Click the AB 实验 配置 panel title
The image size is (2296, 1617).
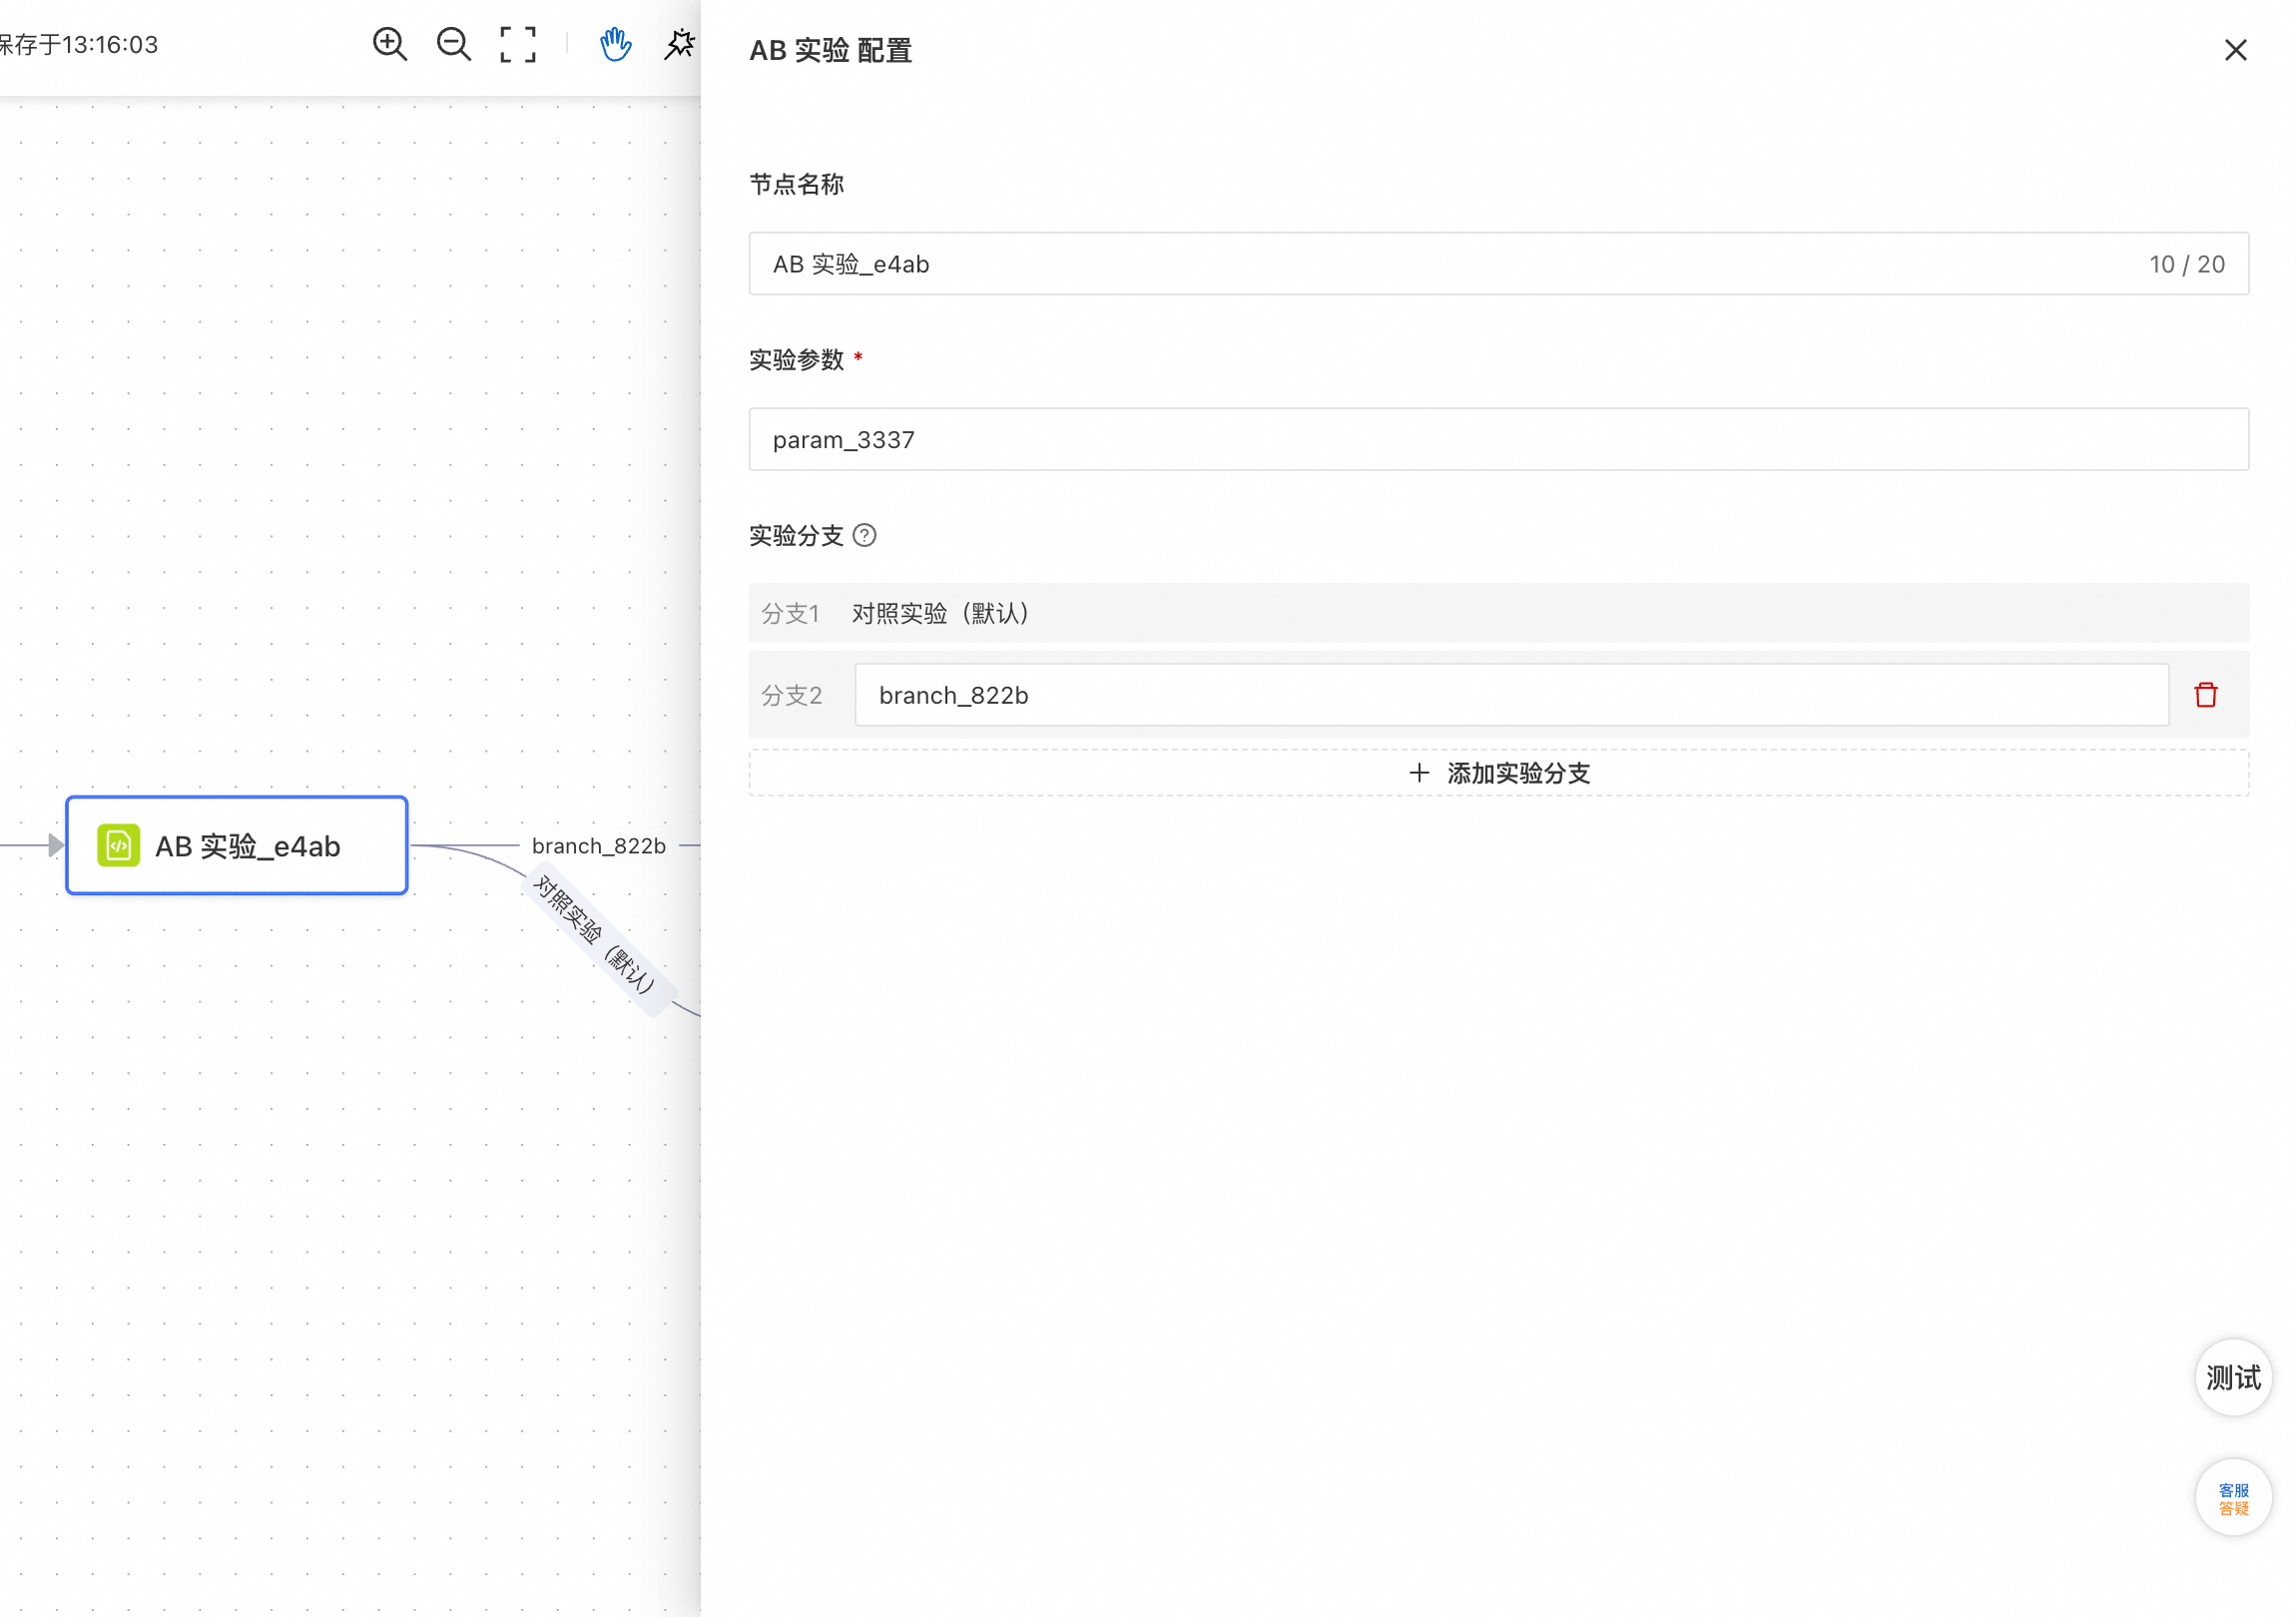coord(831,50)
